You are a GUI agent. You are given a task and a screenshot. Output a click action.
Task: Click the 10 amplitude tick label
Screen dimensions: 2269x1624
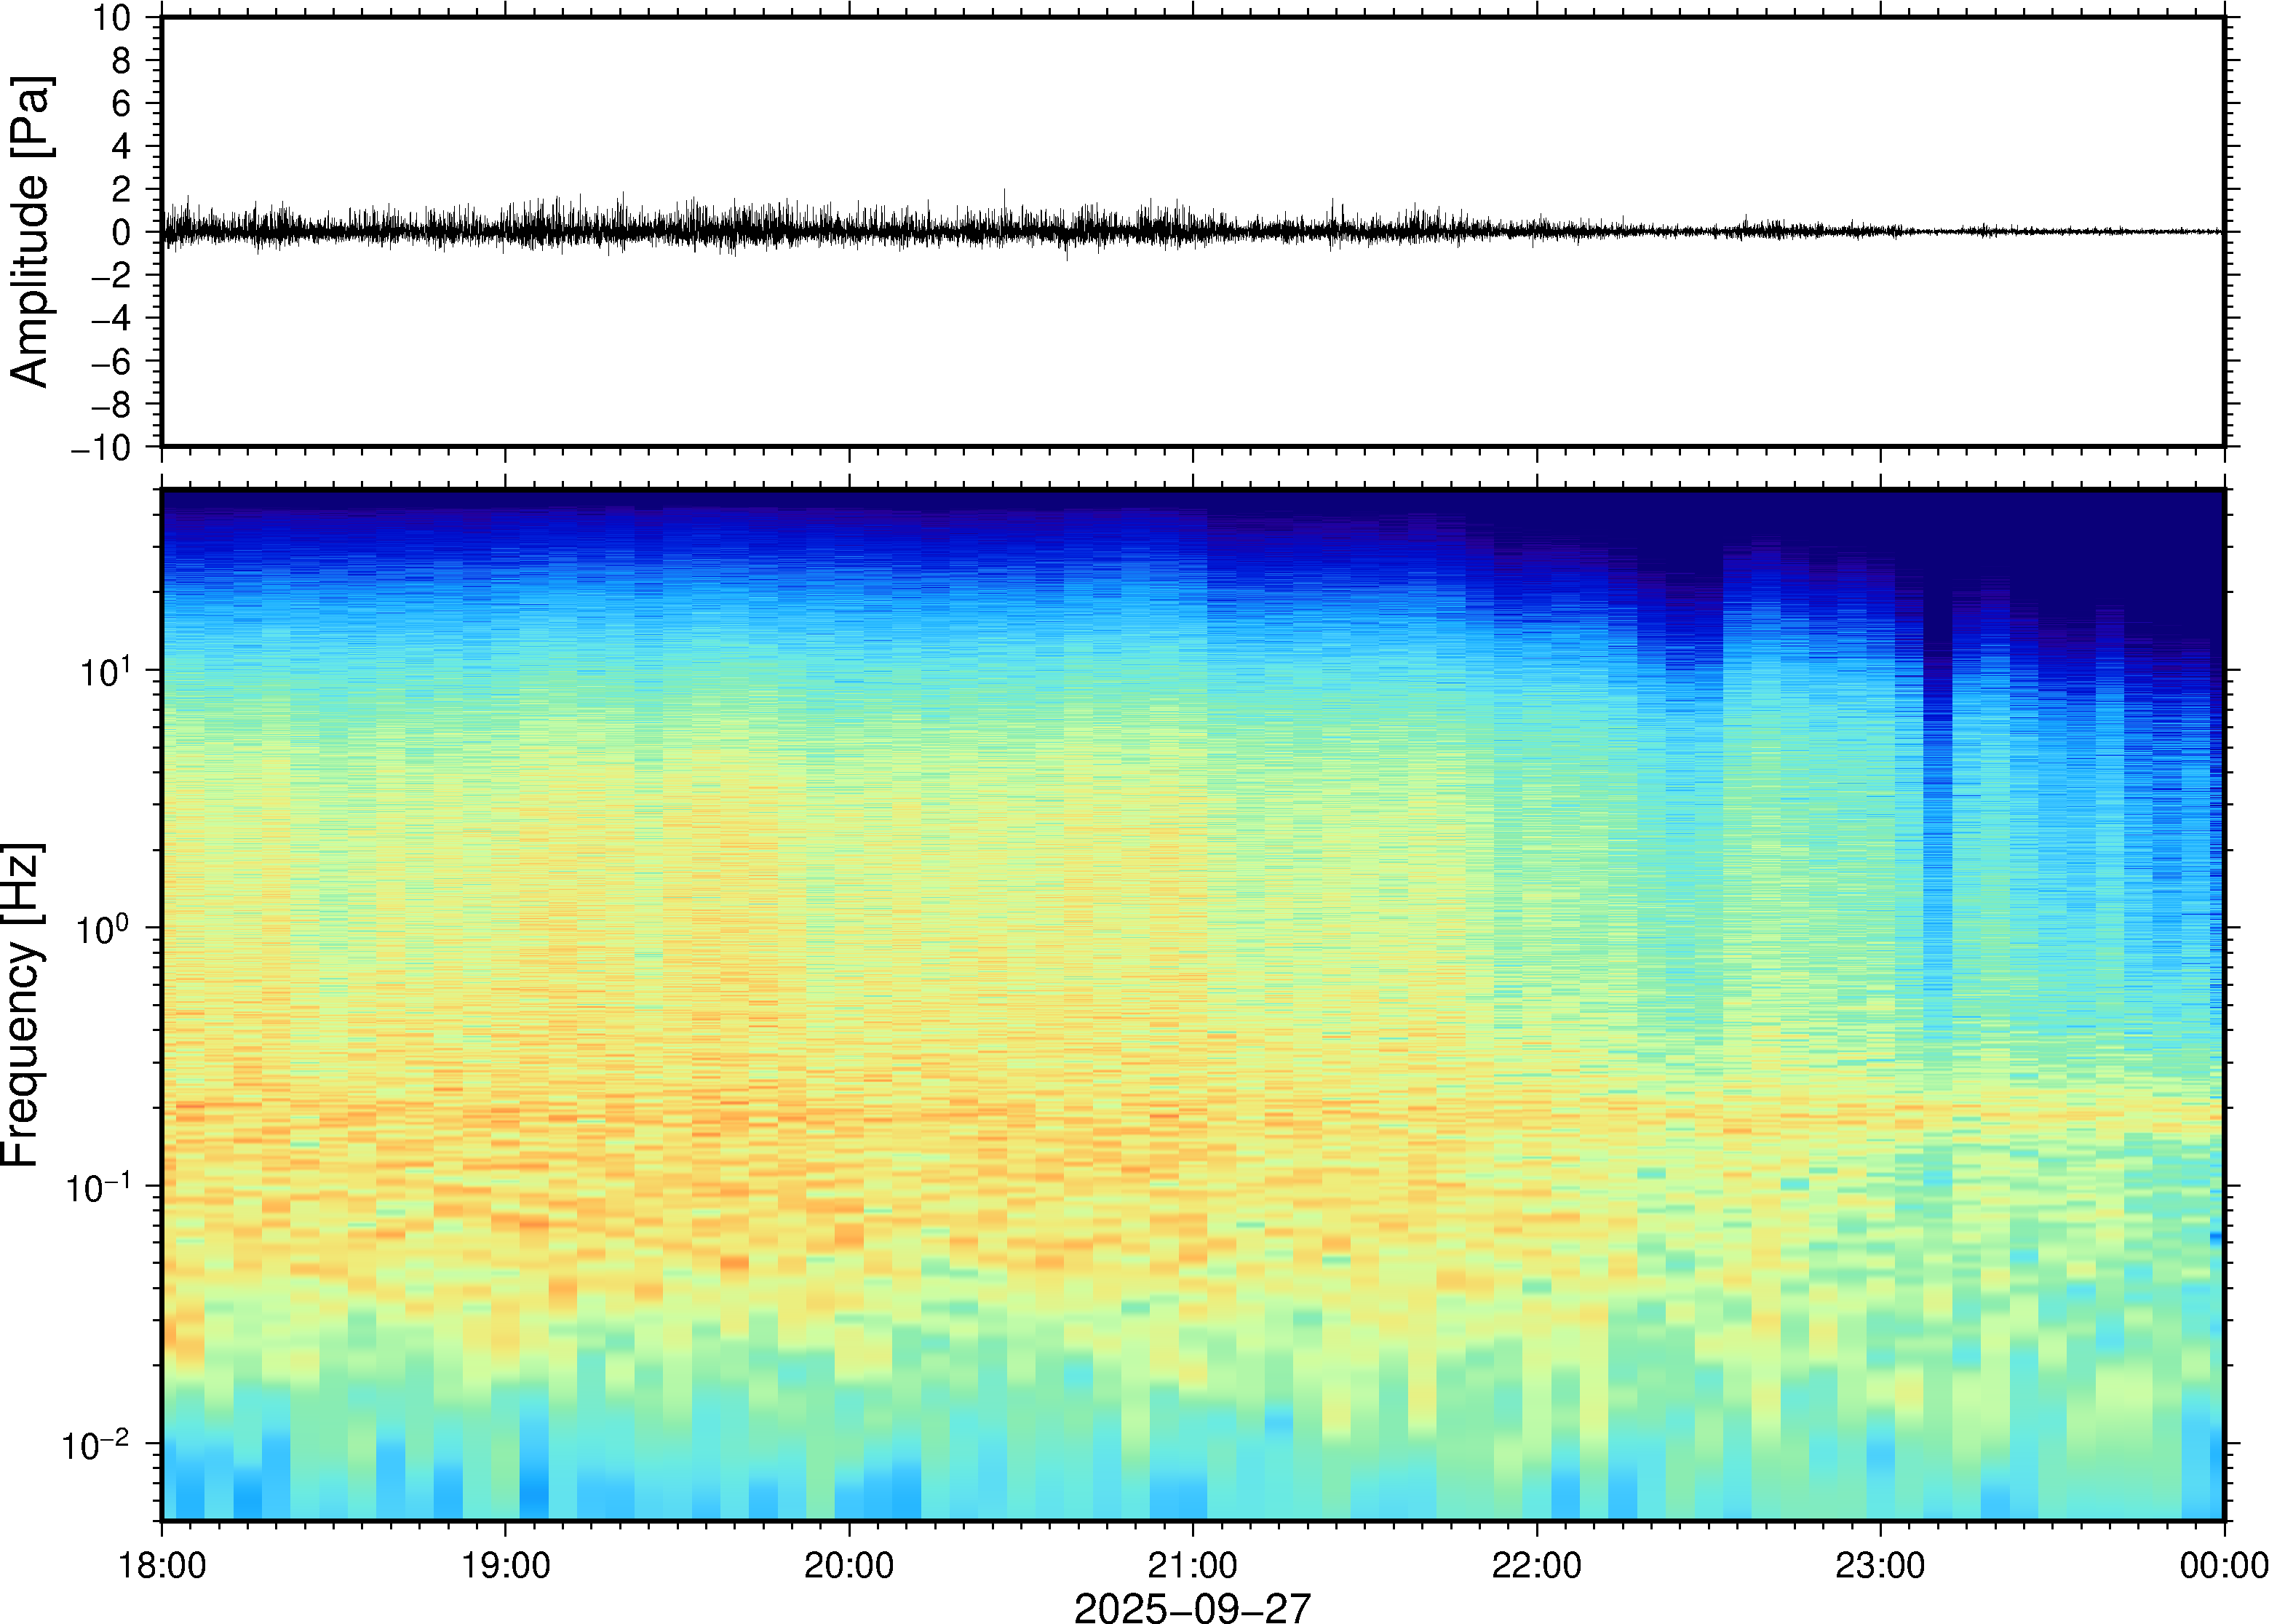112,18
